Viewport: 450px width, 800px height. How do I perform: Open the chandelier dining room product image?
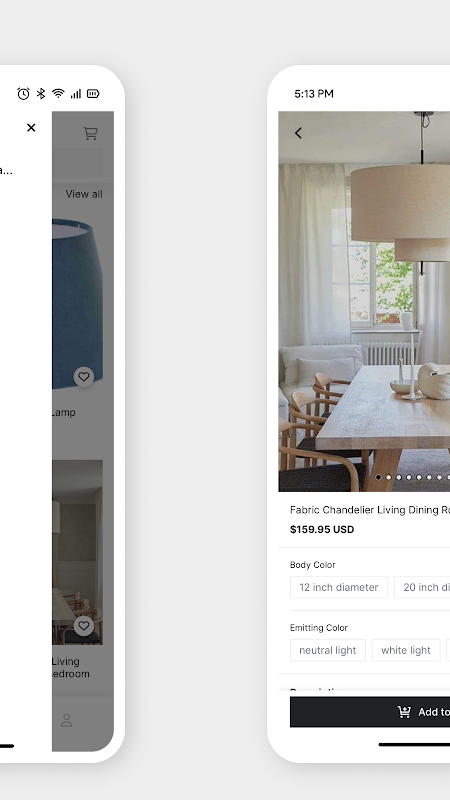pos(78,552)
